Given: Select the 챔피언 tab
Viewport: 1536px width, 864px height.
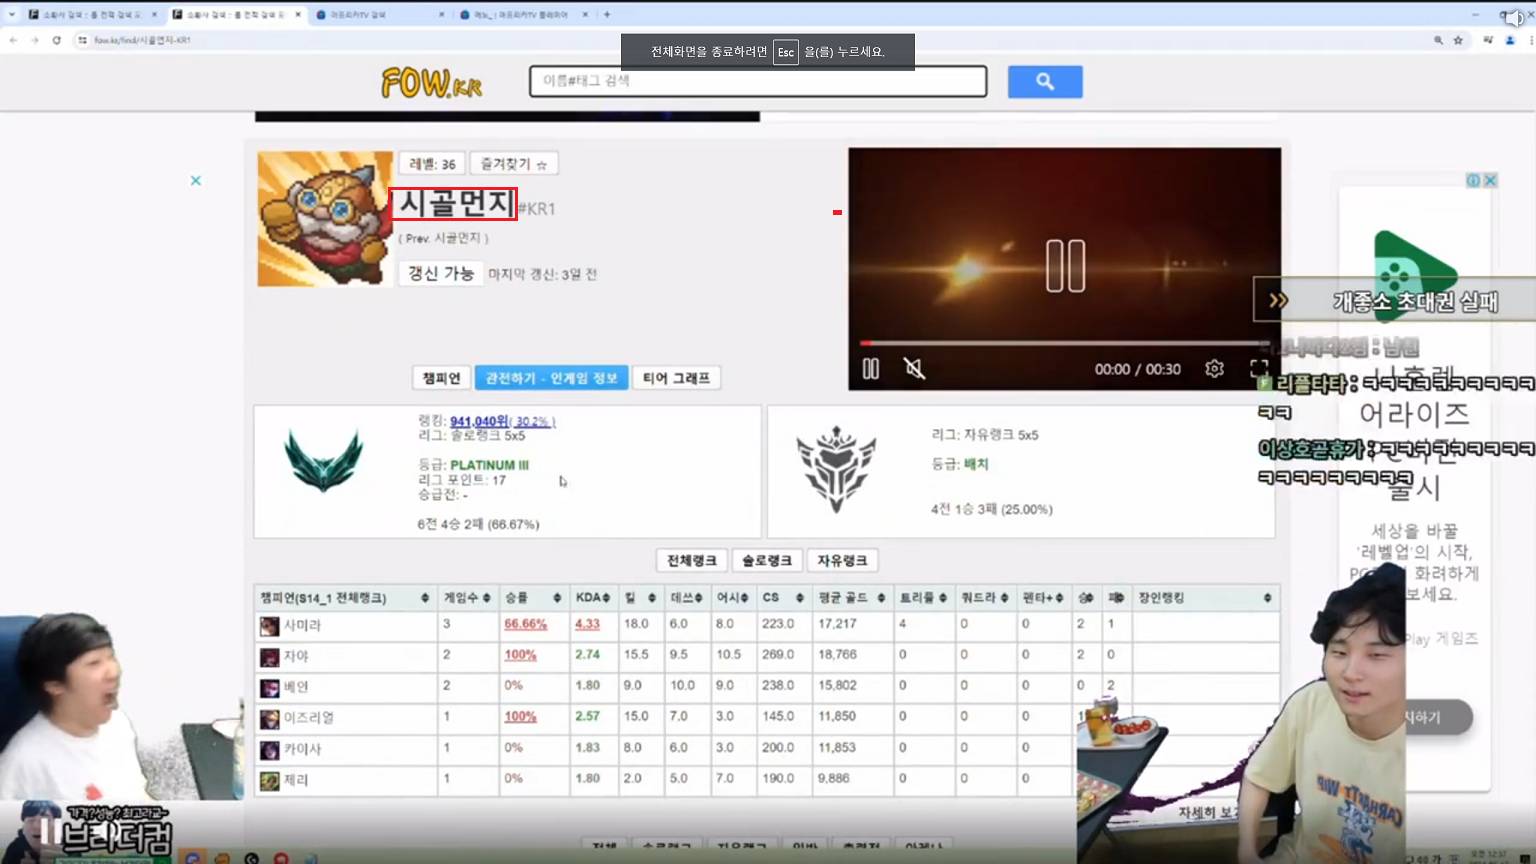Looking at the screenshot, I should tap(441, 378).
